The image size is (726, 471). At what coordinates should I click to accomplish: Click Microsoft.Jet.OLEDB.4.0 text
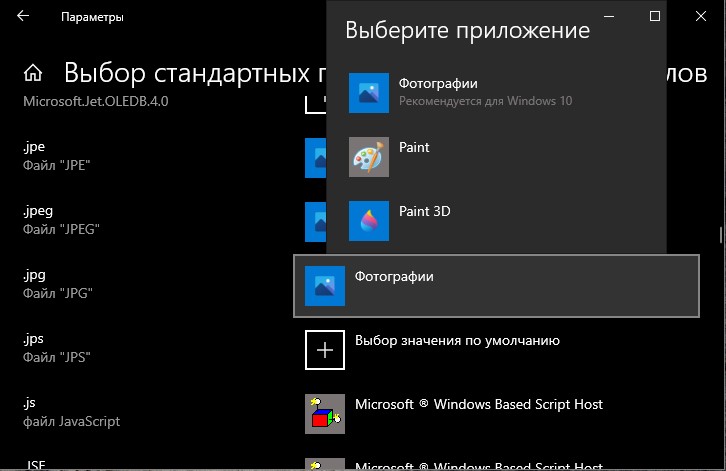[95, 101]
